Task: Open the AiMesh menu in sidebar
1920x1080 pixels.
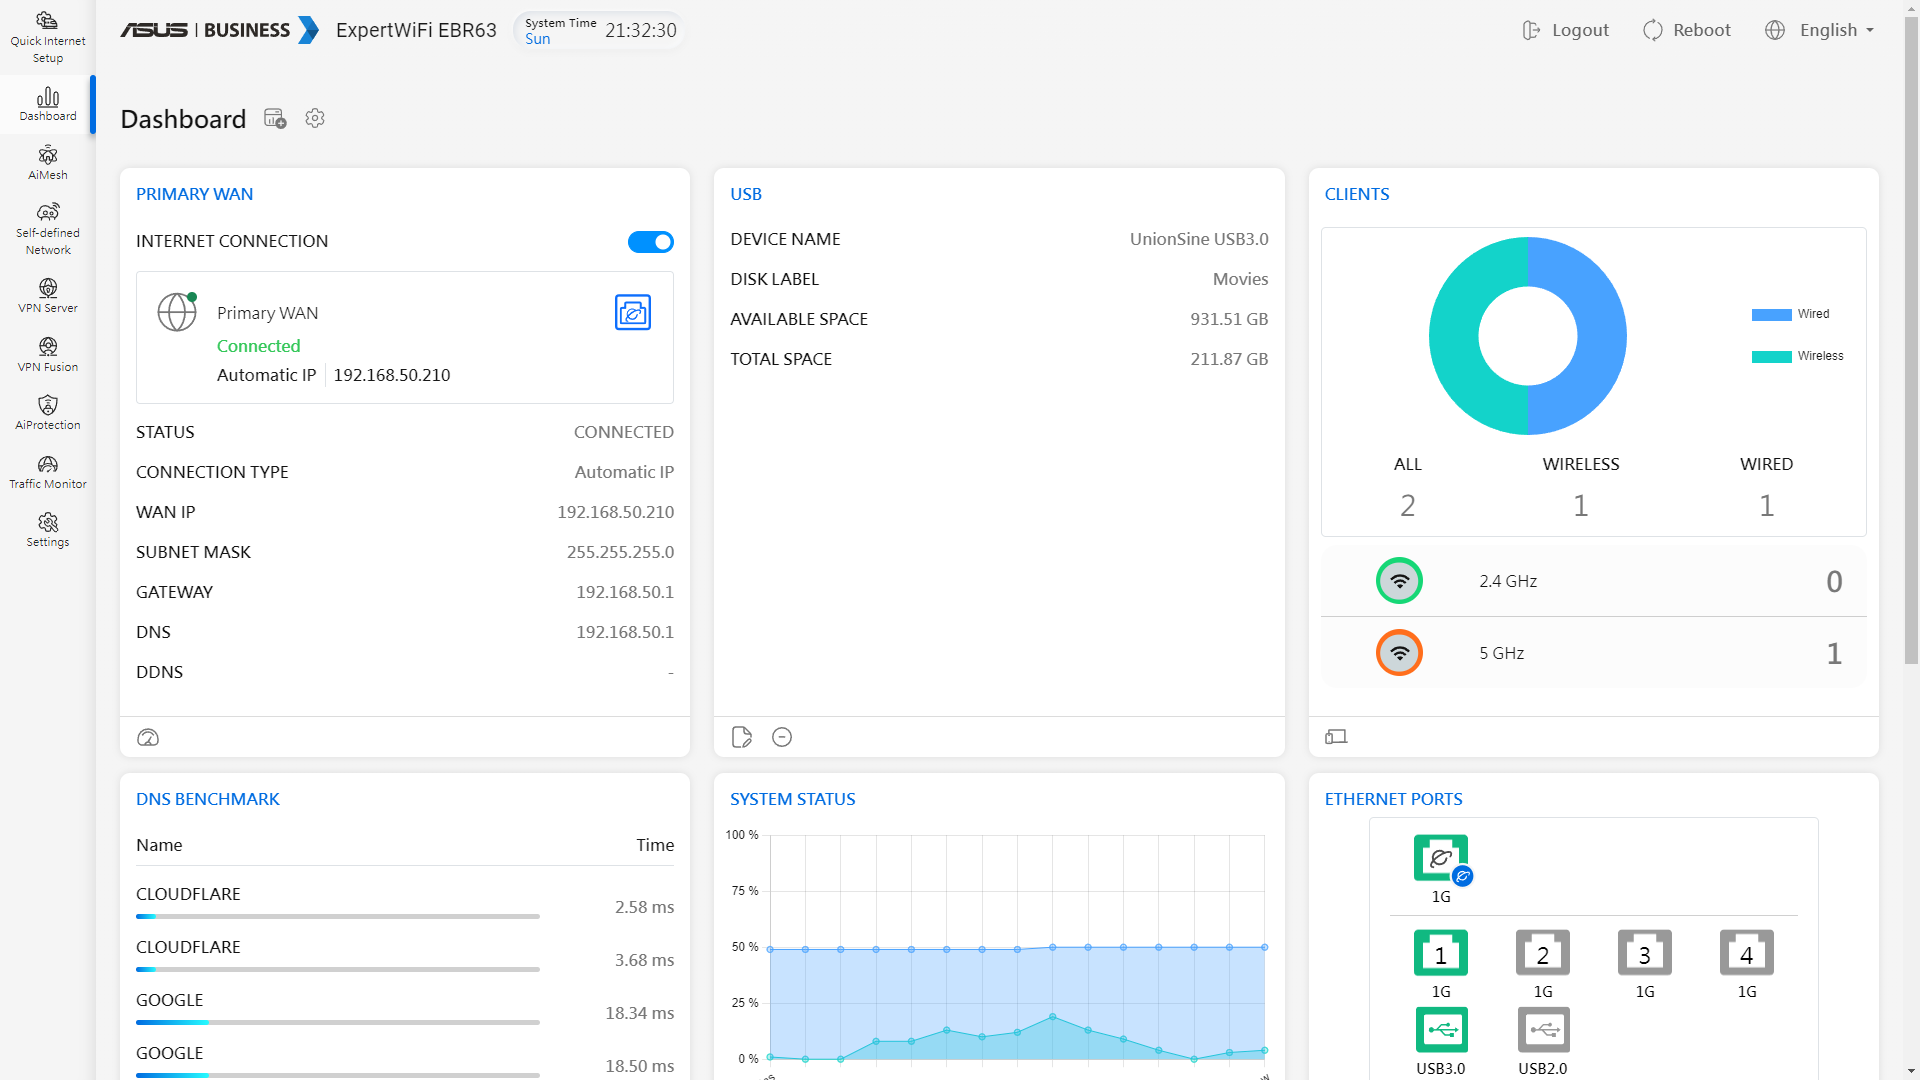Action: tap(48, 162)
